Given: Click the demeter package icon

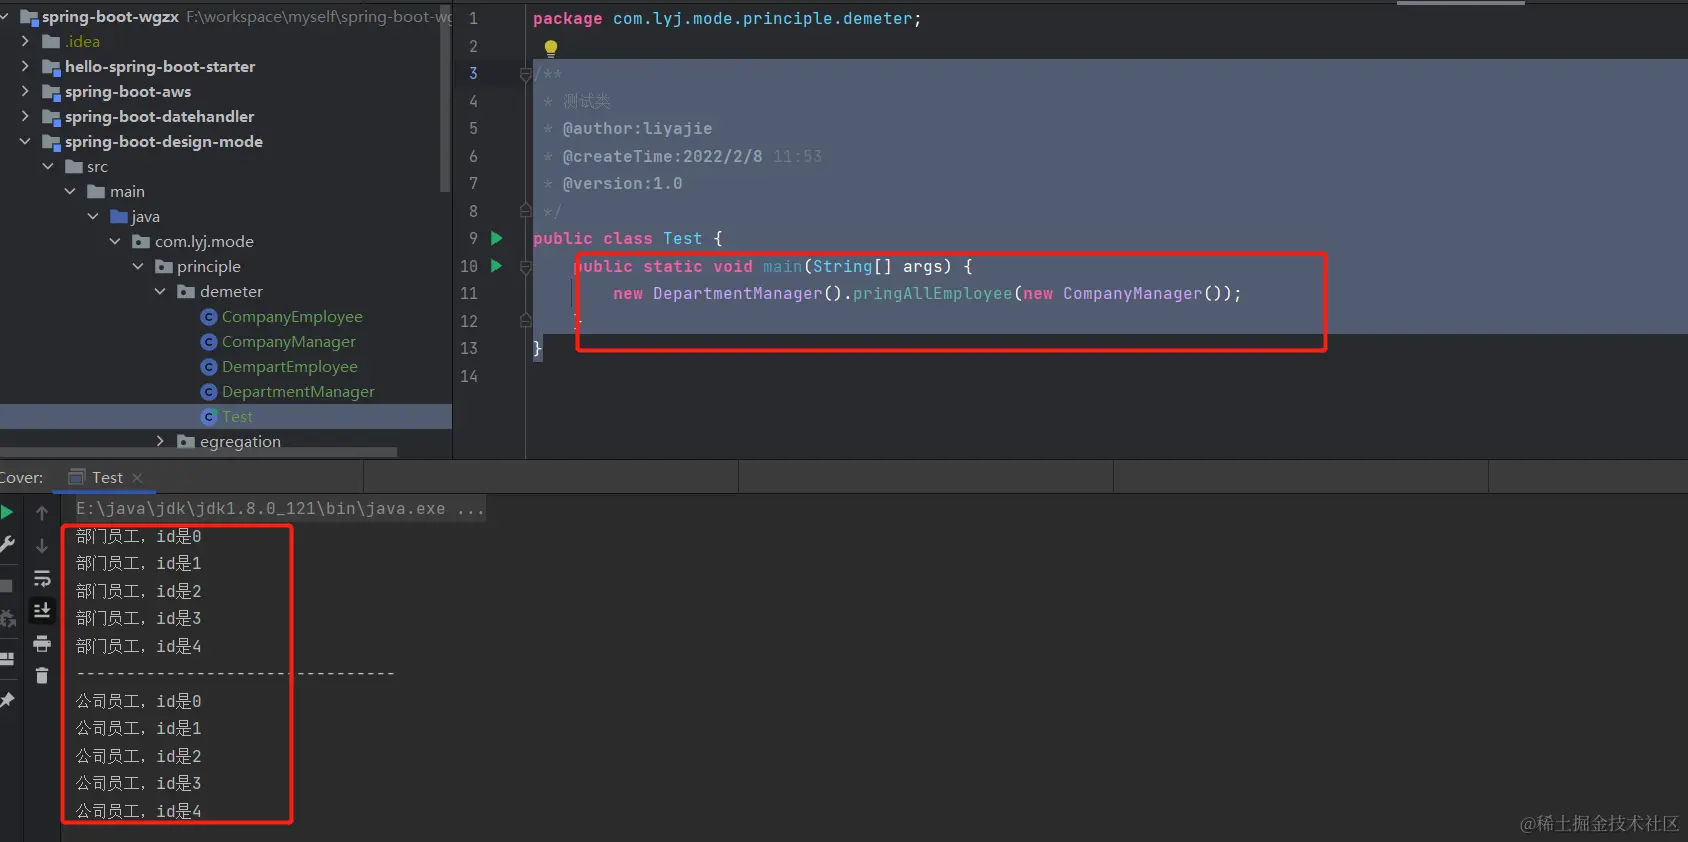Looking at the screenshot, I should pyautogui.click(x=186, y=292).
